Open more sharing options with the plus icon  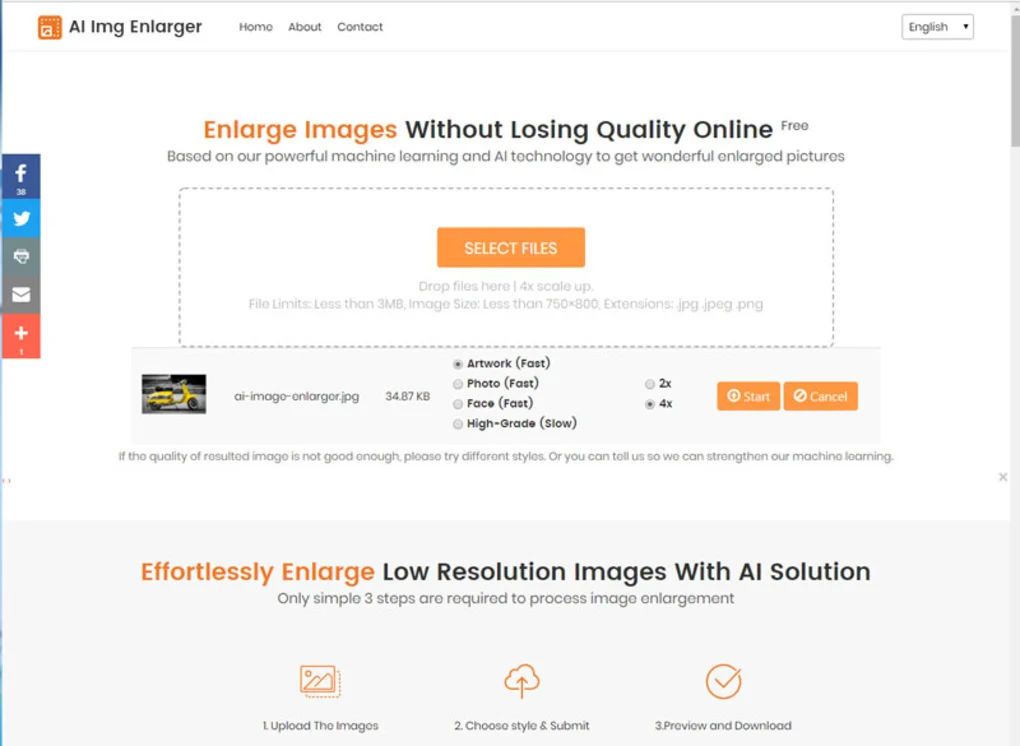coord(21,336)
